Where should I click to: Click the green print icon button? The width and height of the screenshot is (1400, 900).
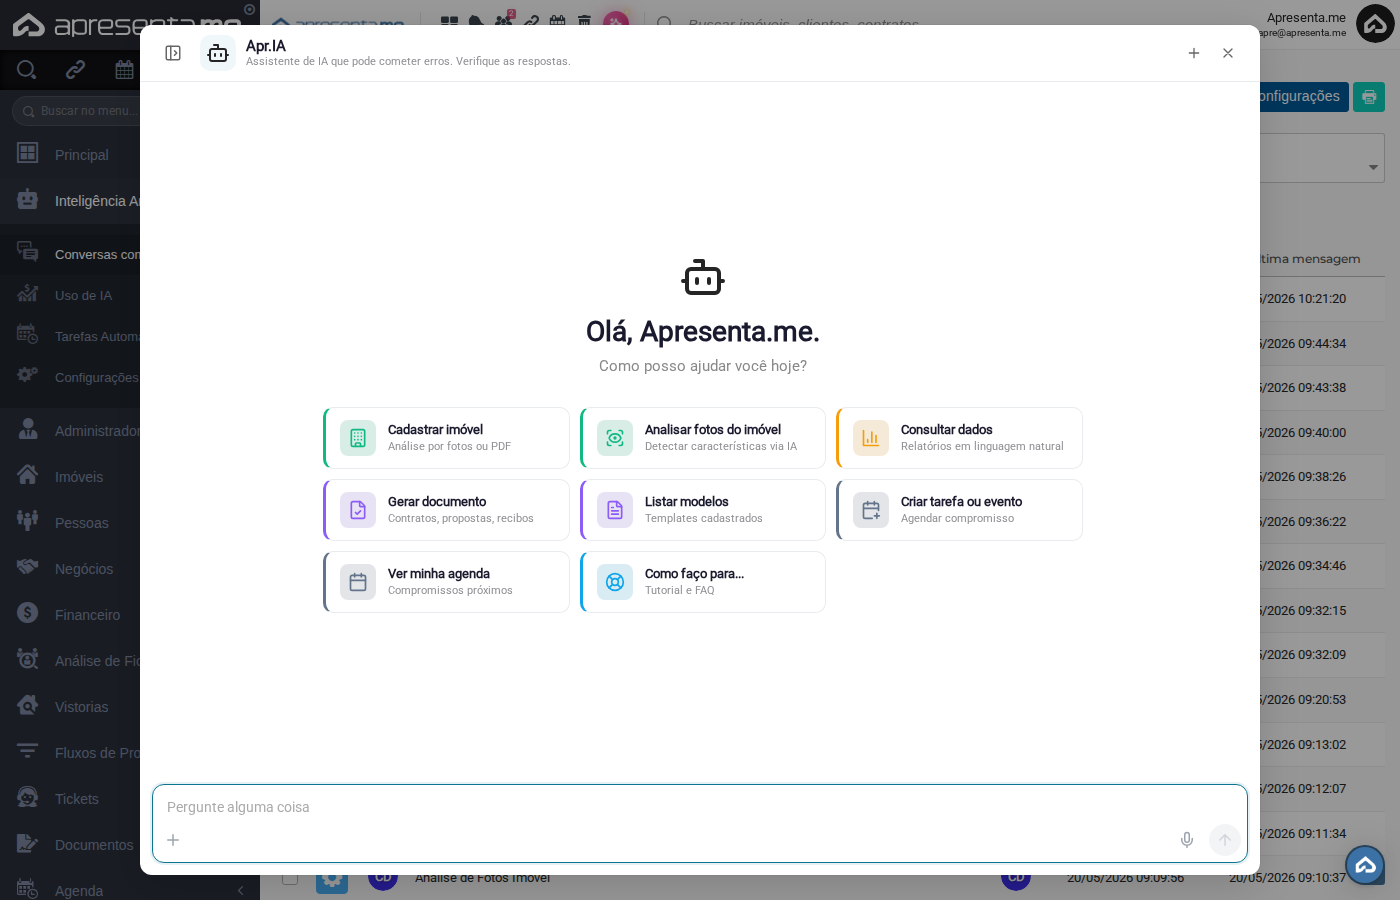[x=1369, y=97]
